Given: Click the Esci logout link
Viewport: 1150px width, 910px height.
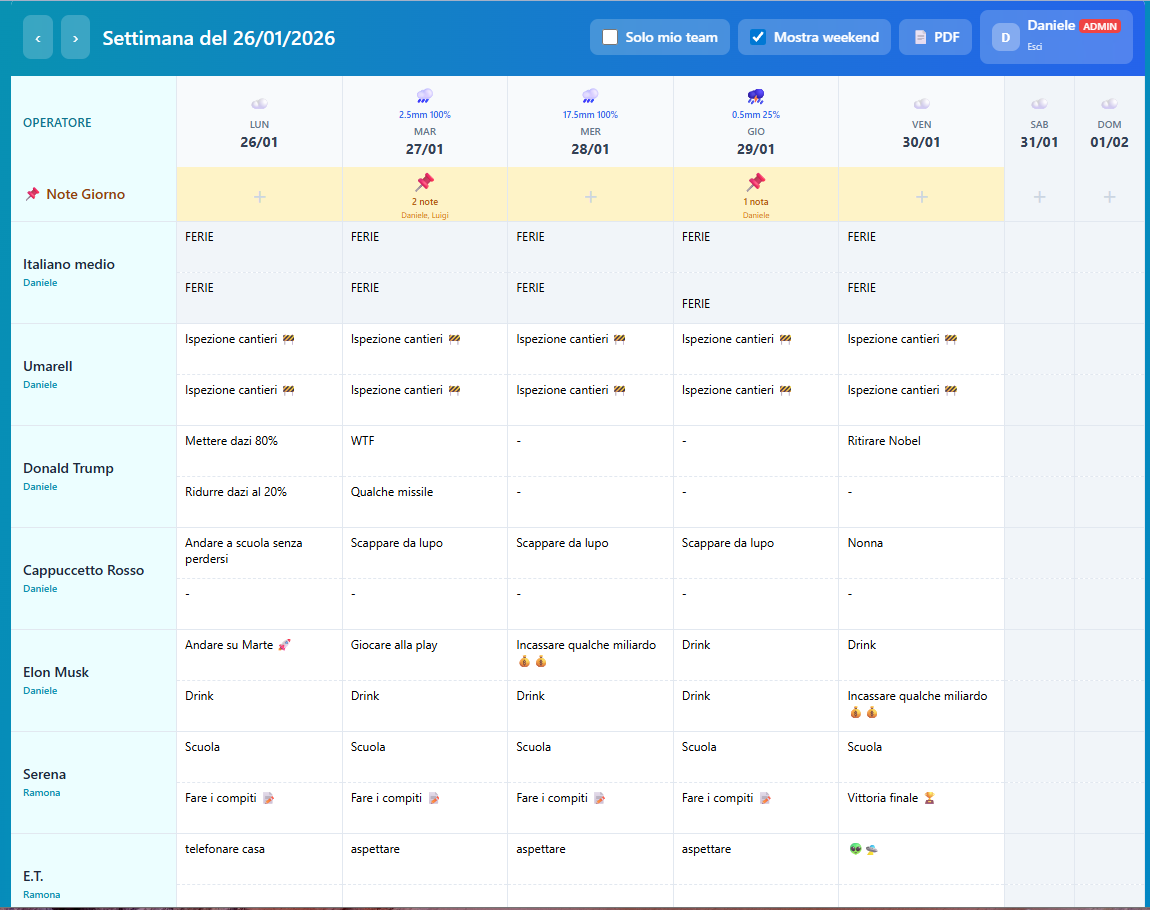Looking at the screenshot, I should point(1035,47).
